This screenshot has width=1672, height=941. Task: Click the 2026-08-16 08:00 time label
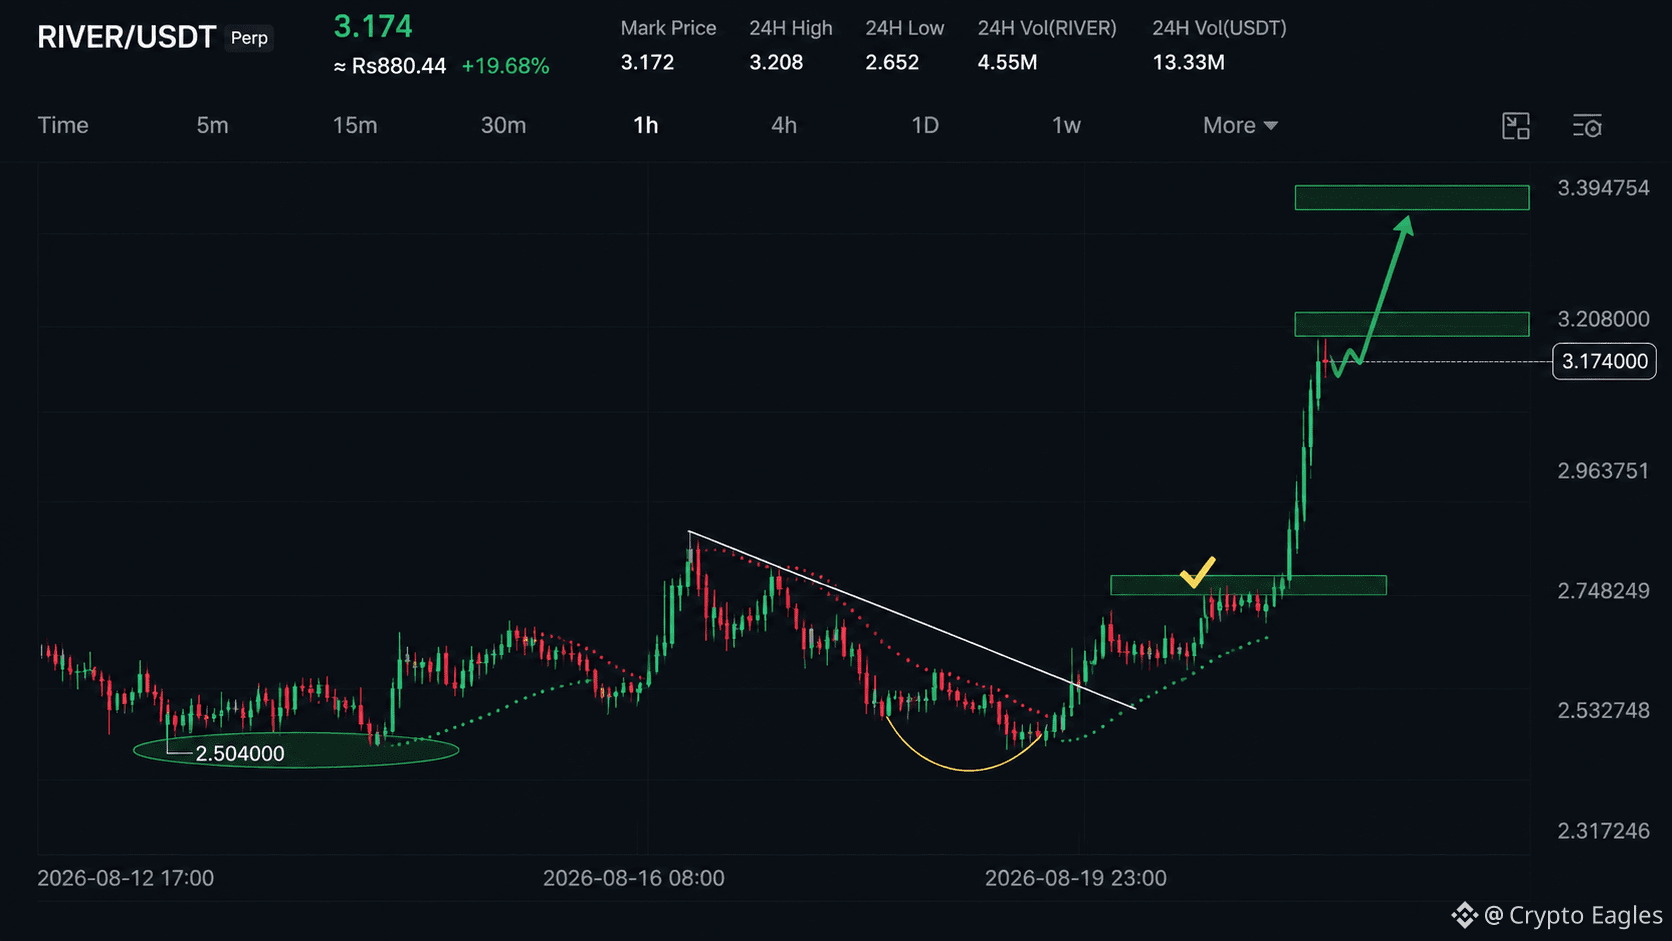pyautogui.click(x=633, y=878)
